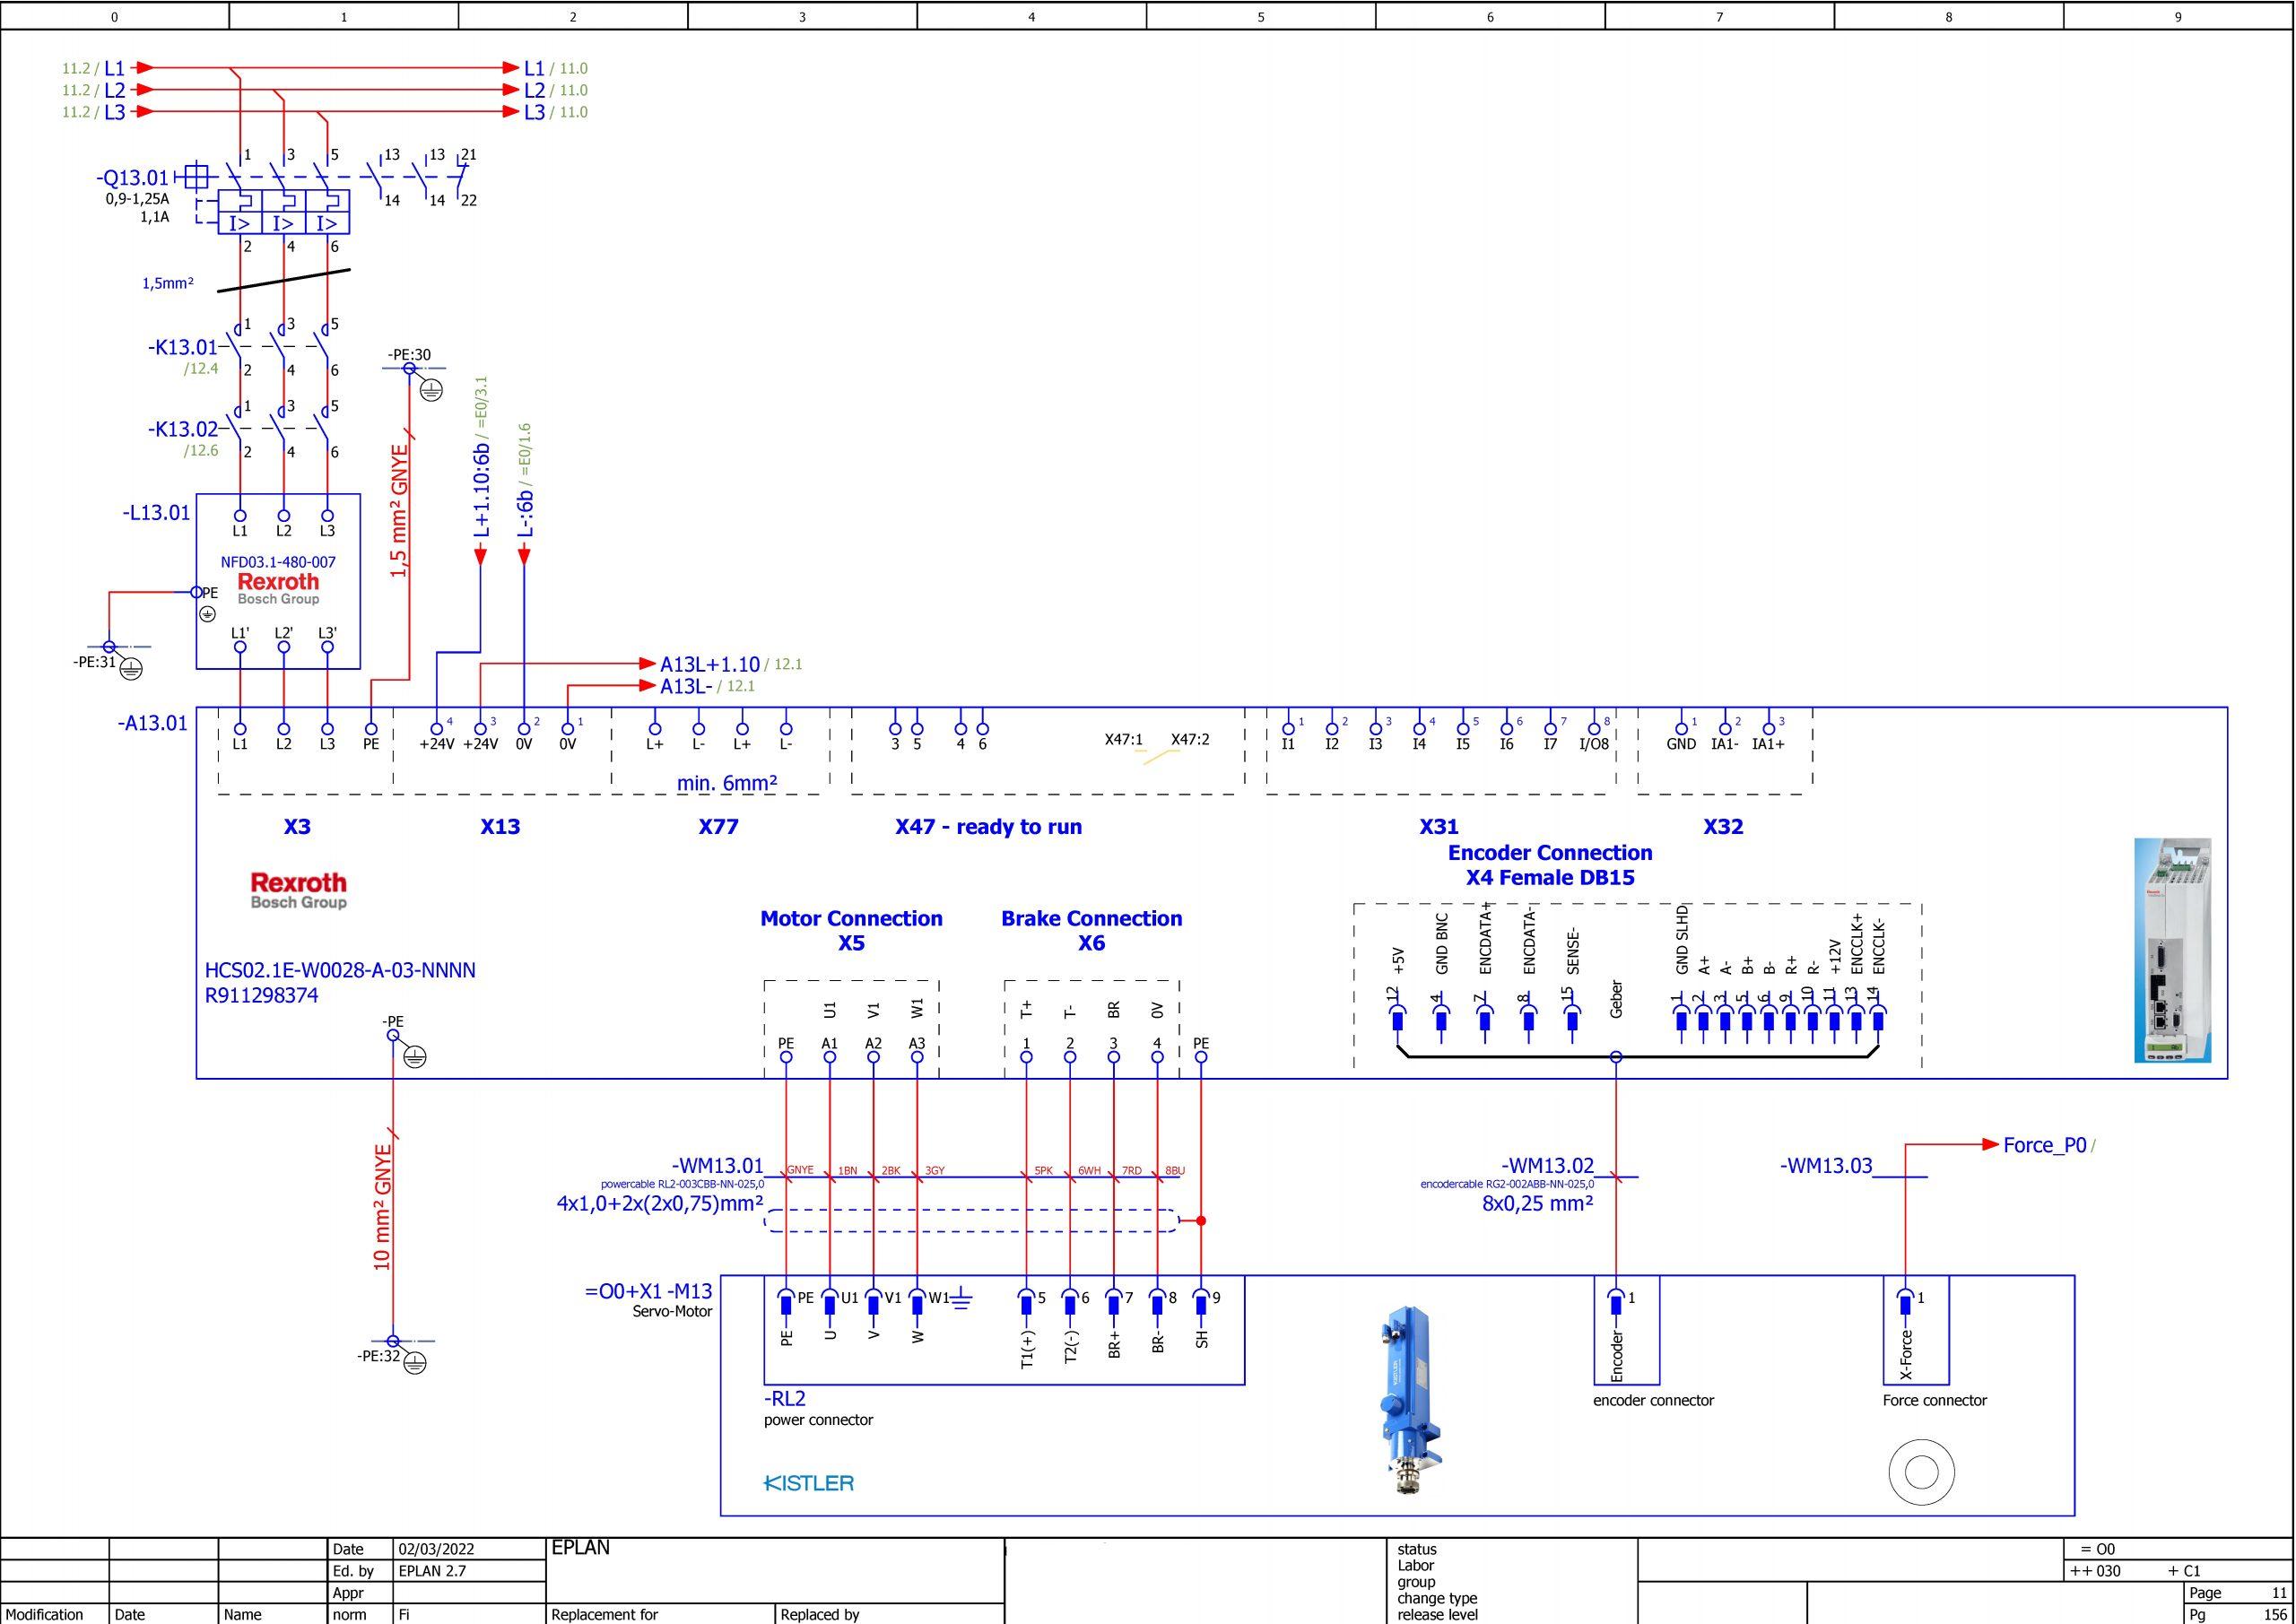Select the X47 - ready to run heading
The width and height of the screenshot is (2296, 1624).
point(988,827)
